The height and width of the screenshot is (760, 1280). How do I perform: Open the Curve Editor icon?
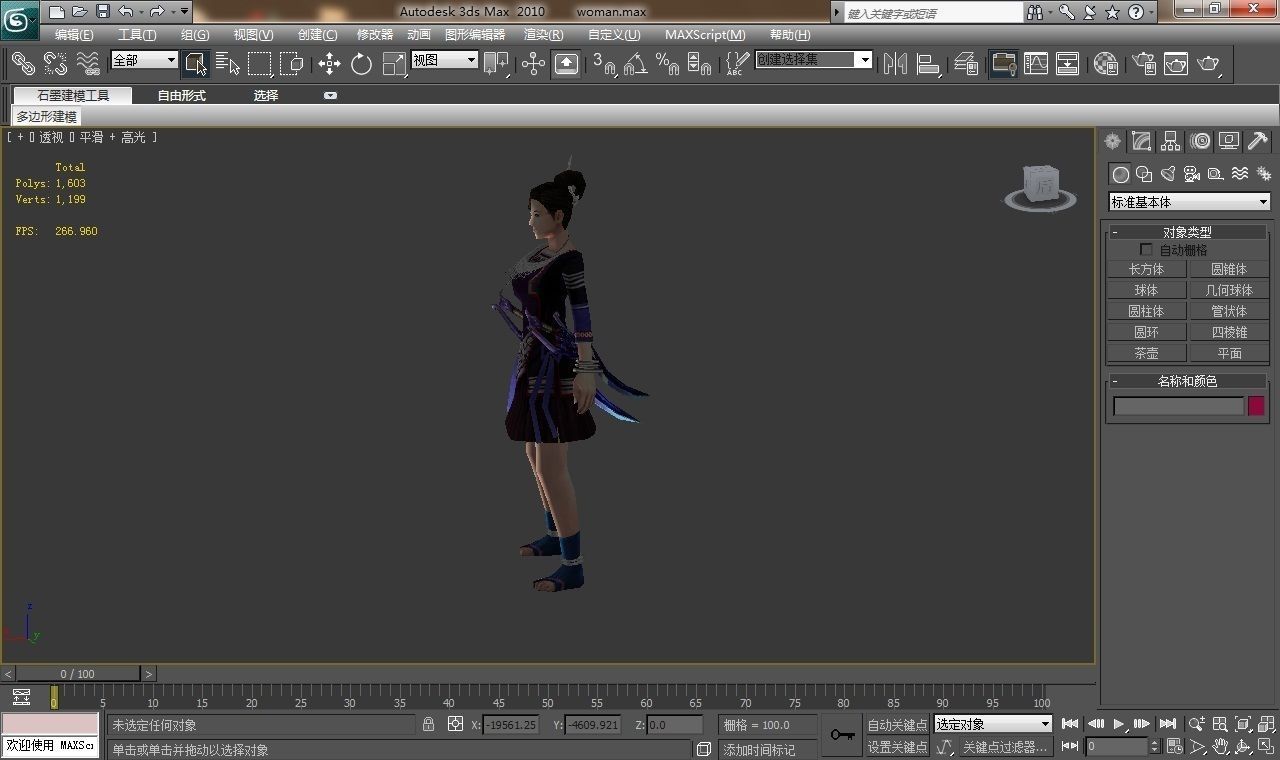point(1036,64)
